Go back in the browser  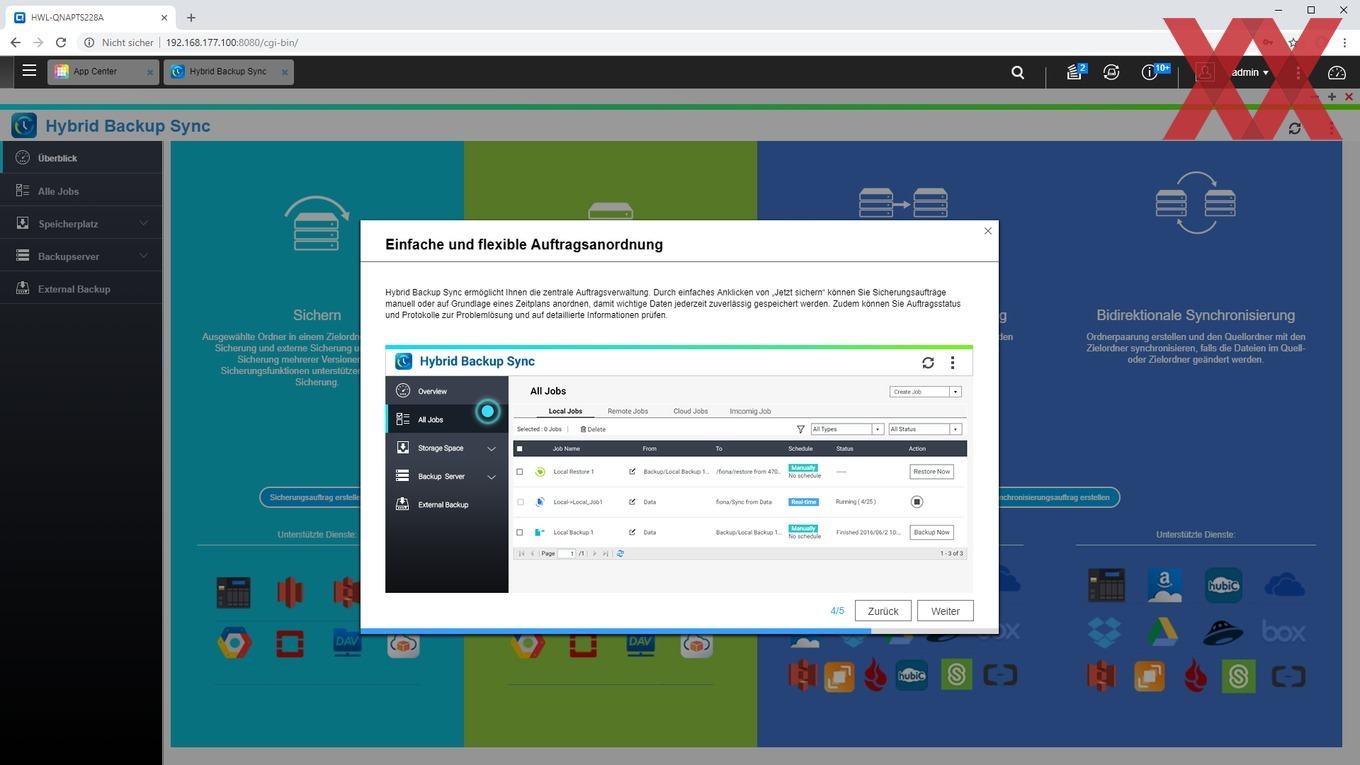[x=15, y=43]
